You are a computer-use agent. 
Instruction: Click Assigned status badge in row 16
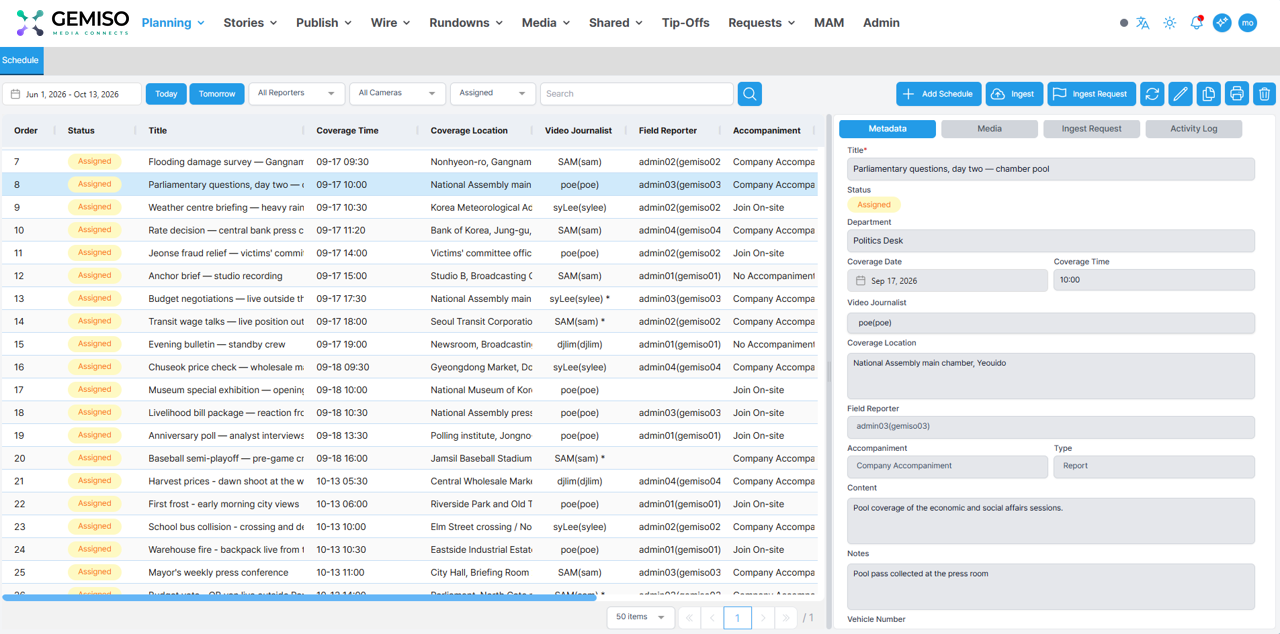pyautogui.click(x=95, y=367)
